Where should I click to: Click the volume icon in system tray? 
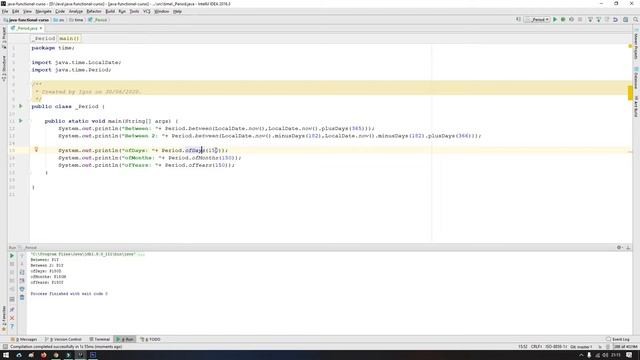pyautogui.click(x=605, y=355)
